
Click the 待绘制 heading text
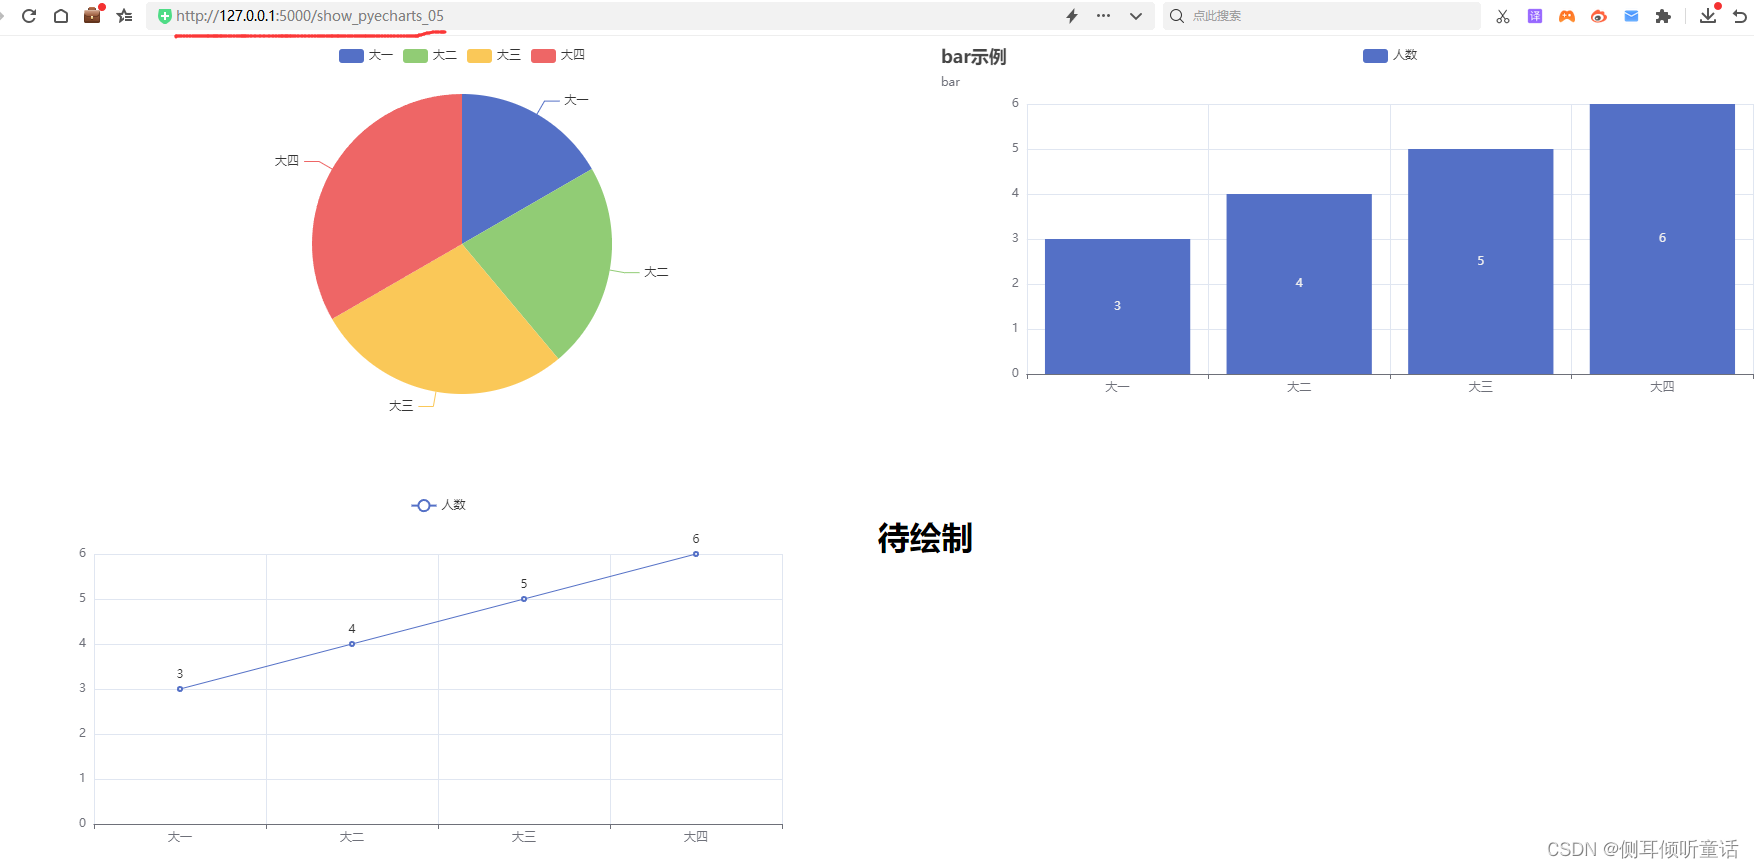[x=925, y=538]
